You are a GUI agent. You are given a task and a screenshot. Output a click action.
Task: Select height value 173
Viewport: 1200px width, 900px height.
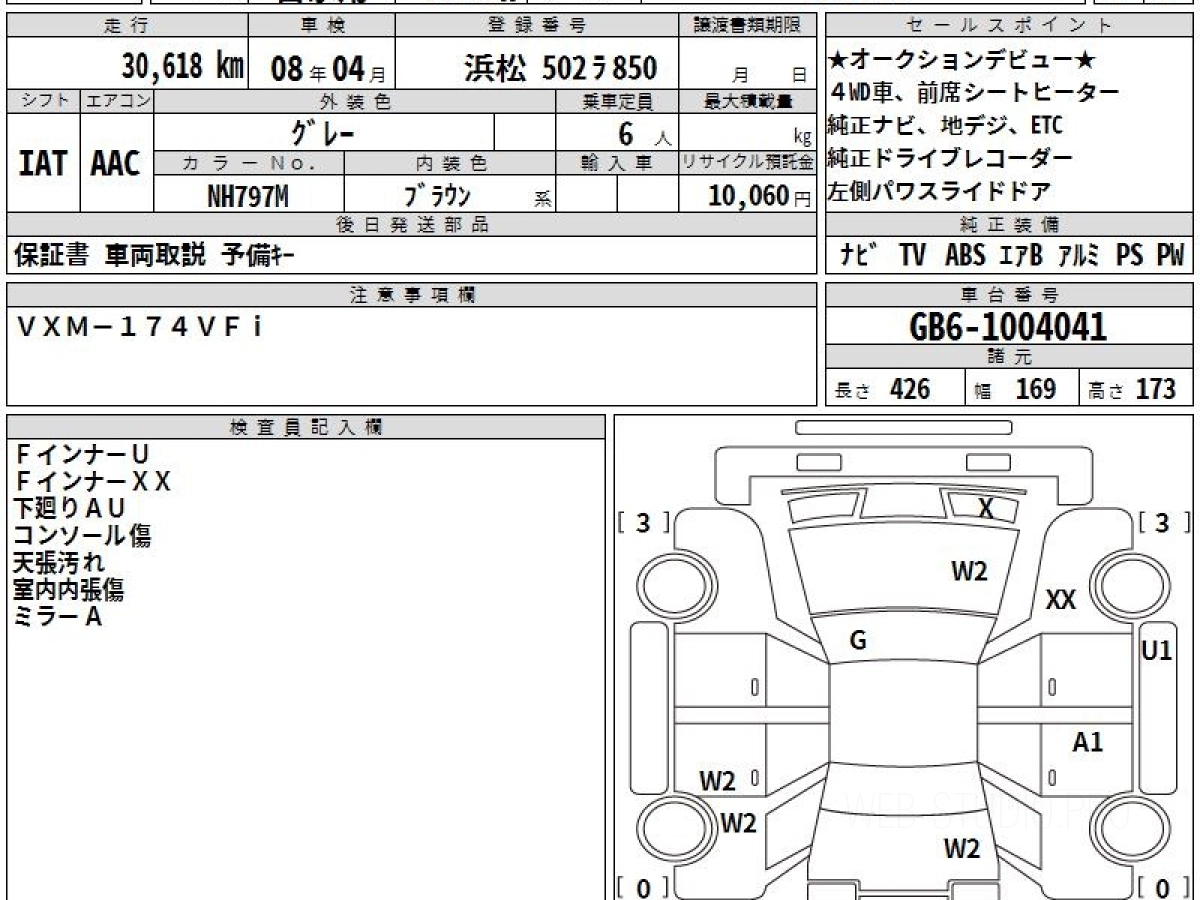[1156, 389]
